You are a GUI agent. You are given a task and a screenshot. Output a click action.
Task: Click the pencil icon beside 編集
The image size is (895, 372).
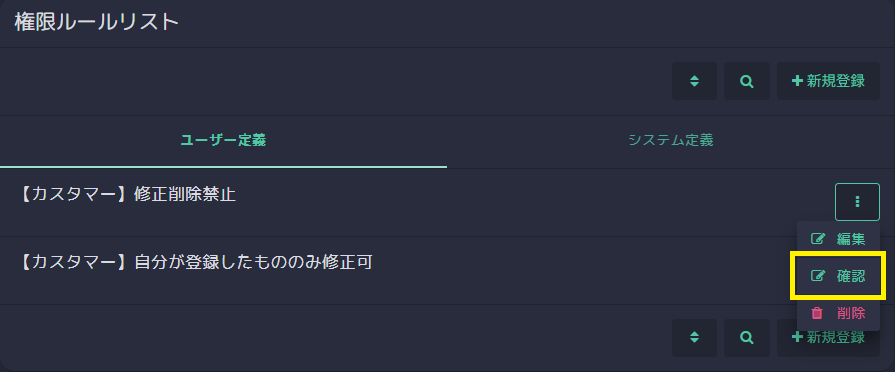tap(818, 239)
